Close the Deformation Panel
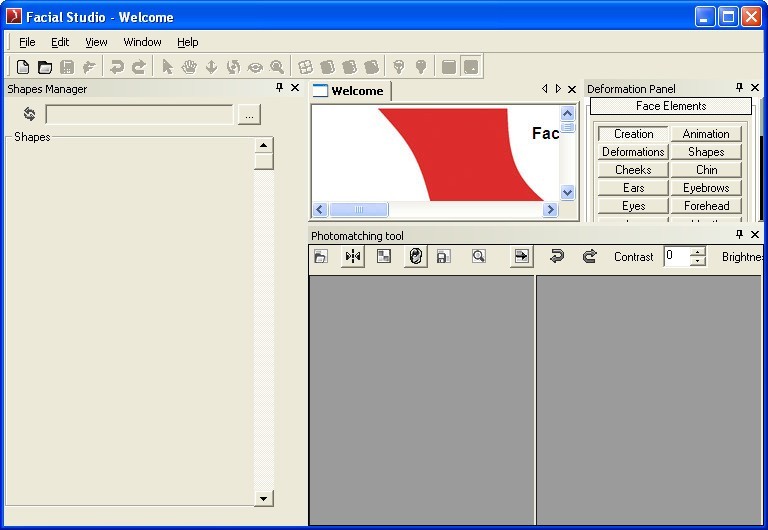Screen dimensions: 768x530 click(755, 88)
